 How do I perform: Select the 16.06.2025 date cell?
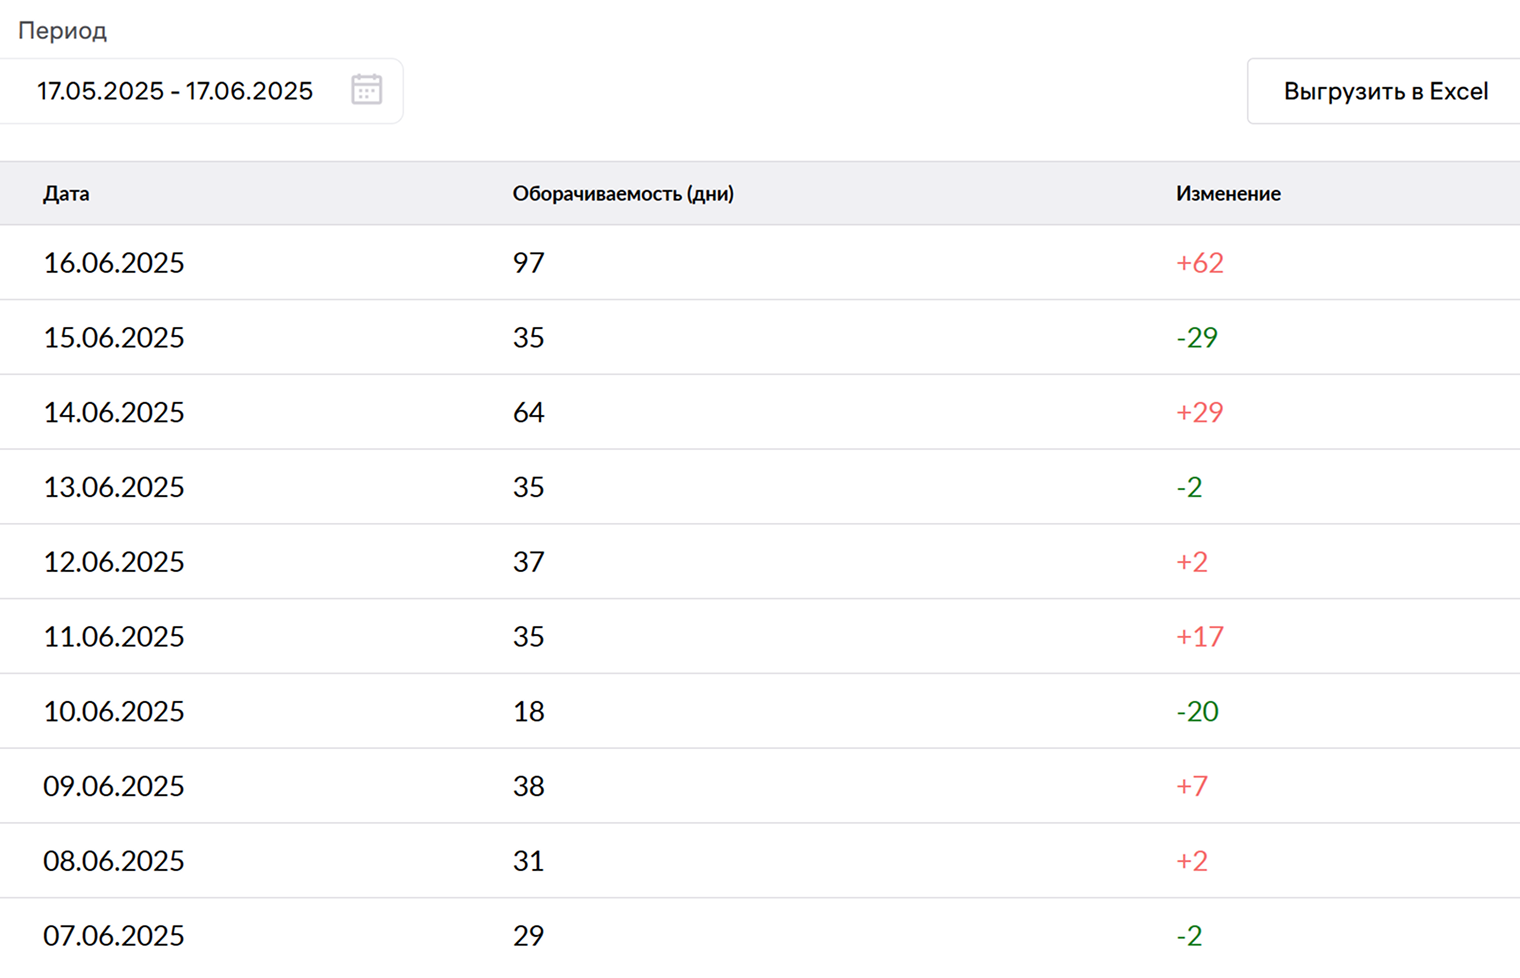point(114,262)
